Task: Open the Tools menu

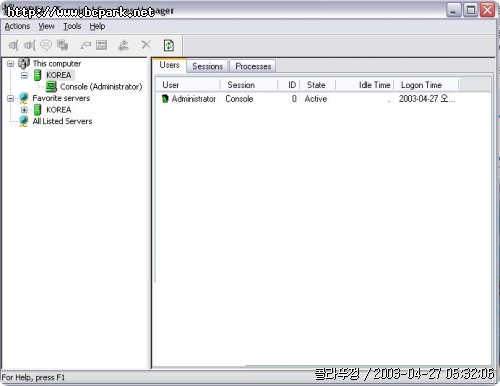Action: (72, 26)
